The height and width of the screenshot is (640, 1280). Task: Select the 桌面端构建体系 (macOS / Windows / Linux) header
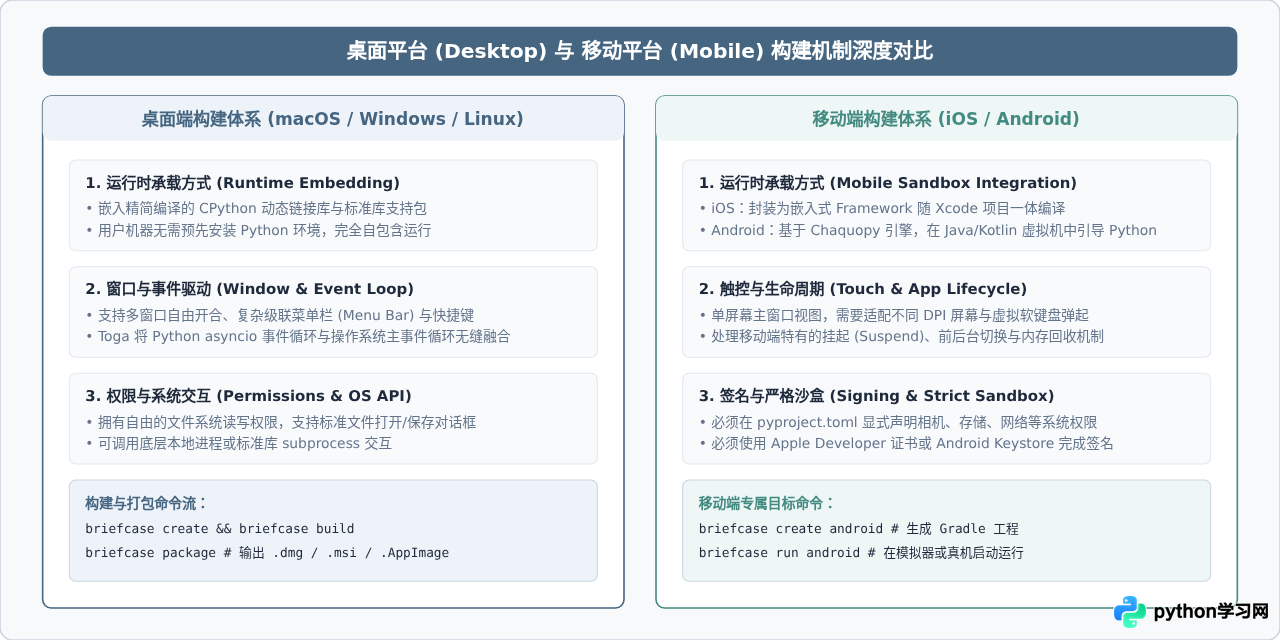(333, 119)
